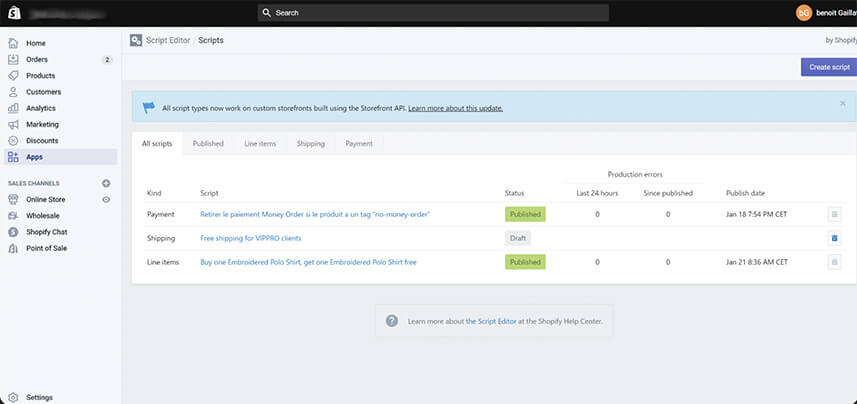The height and width of the screenshot is (404, 857).
Task: Open the benoit Gaillat account menu
Action: [825, 13]
